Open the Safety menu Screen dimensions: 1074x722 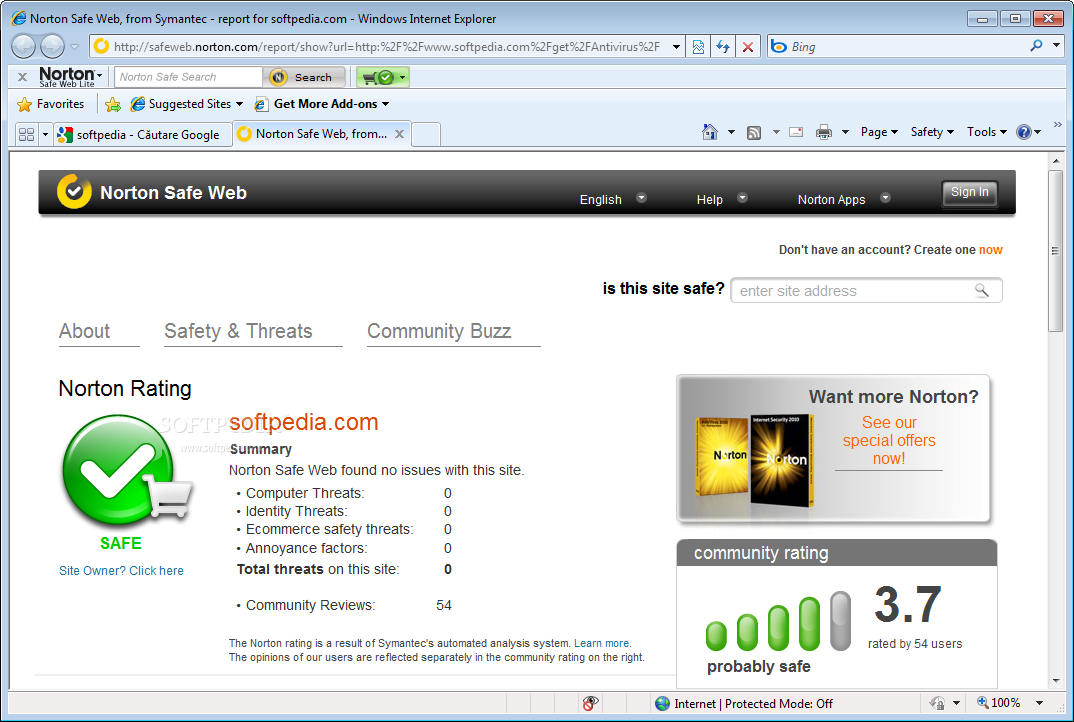[932, 132]
